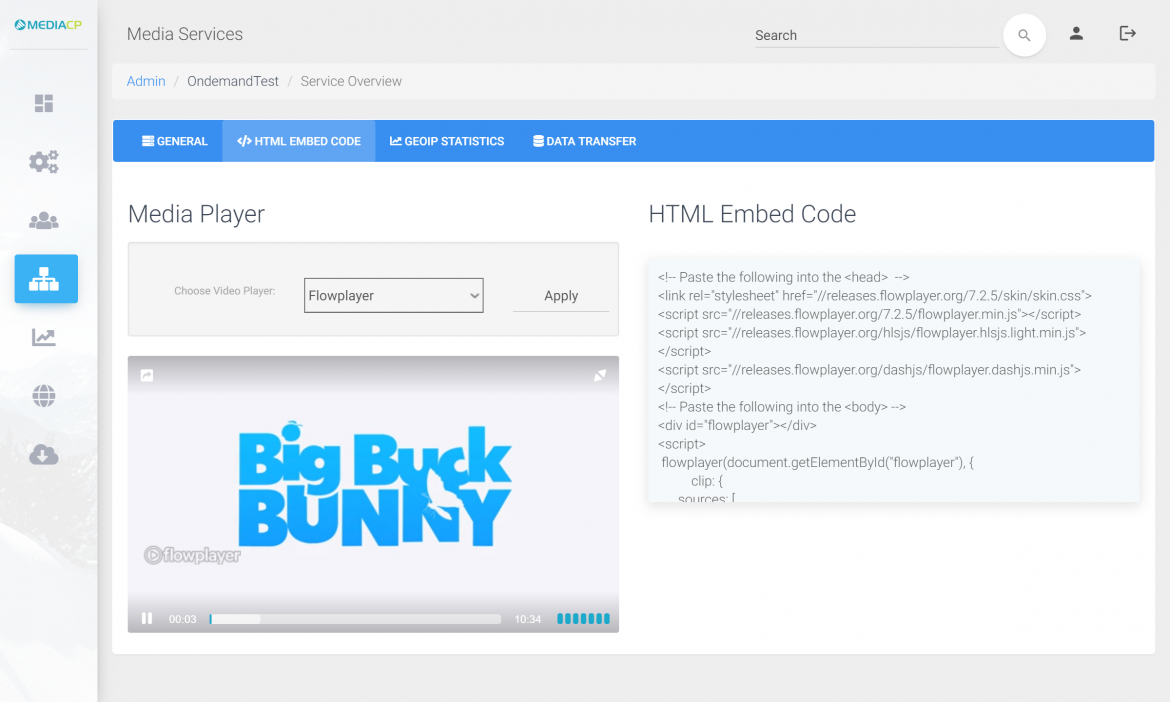Switch to the General tab
The width and height of the screenshot is (1170, 702).
(175, 142)
